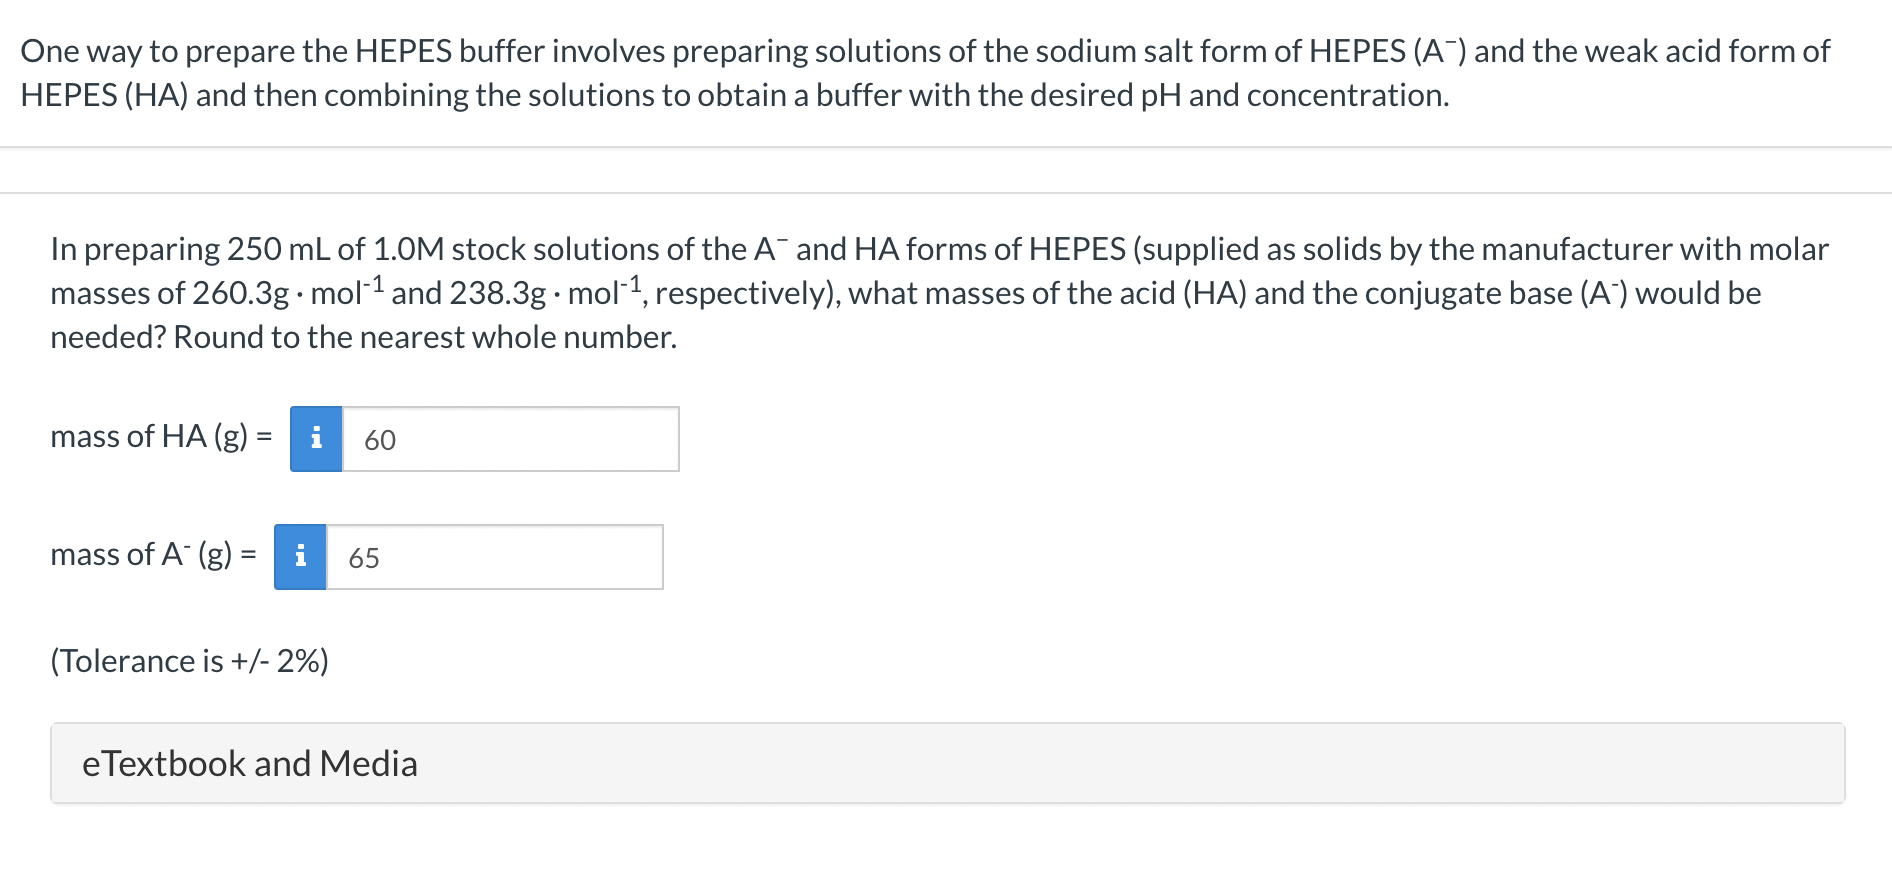This screenshot has height=872, width=1892.
Task: Click the mass of HA (g) label
Action: [x=160, y=436]
